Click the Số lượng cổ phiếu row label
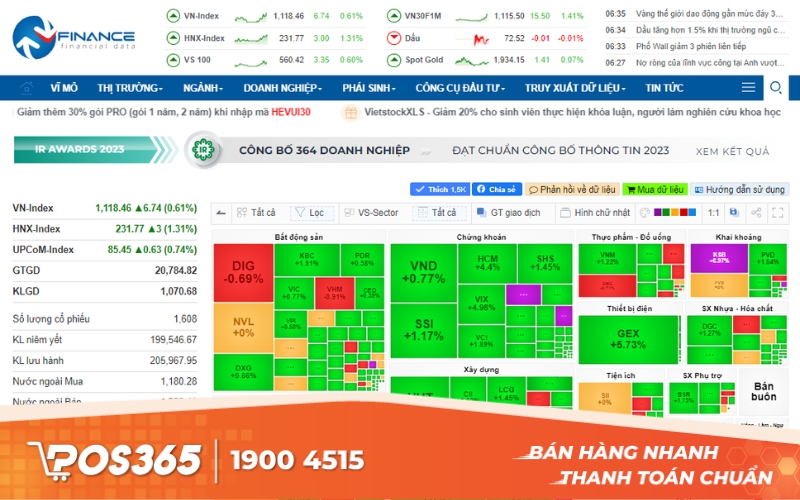800x500 pixels. point(51,319)
